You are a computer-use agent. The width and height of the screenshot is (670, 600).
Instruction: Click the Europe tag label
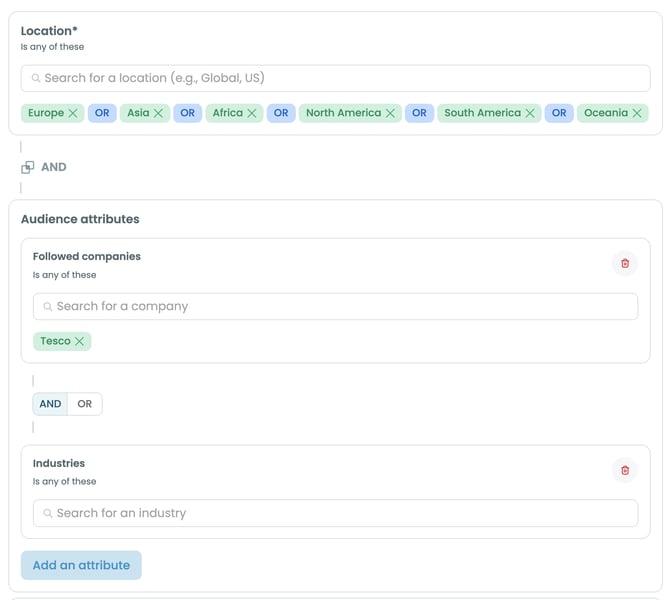coord(46,113)
